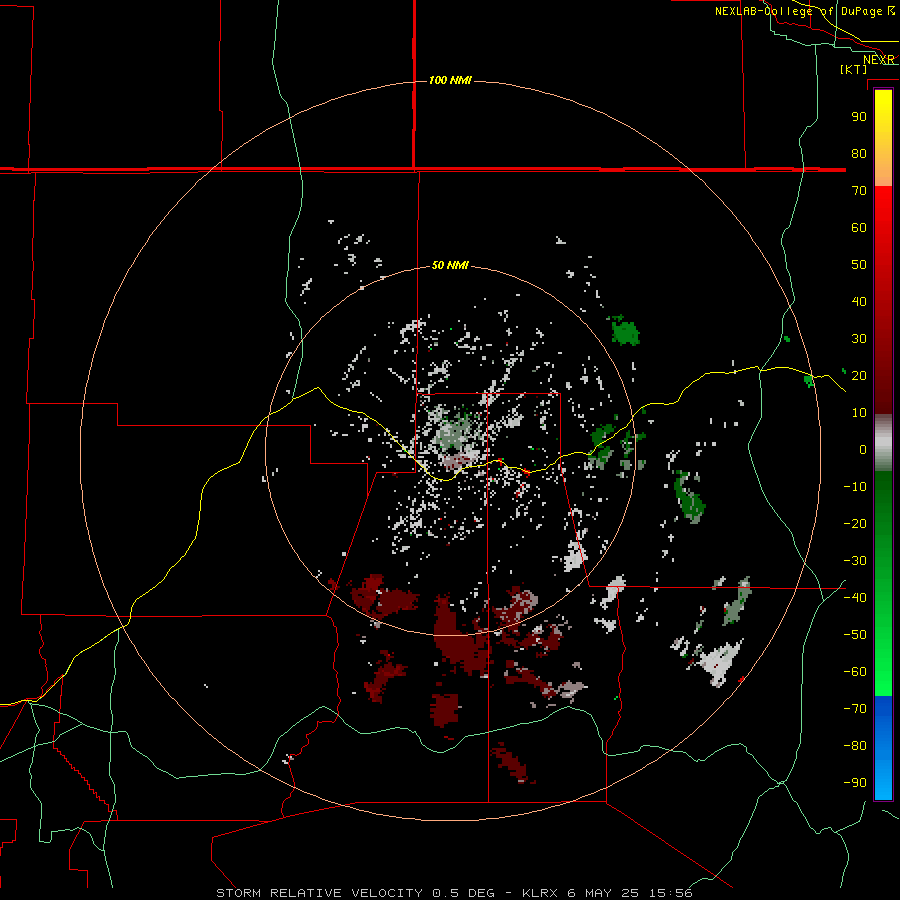The width and height of the screenshot is (900, 900).
Task: Click the -10 value on velocity scale
Action: coord(855,487)
